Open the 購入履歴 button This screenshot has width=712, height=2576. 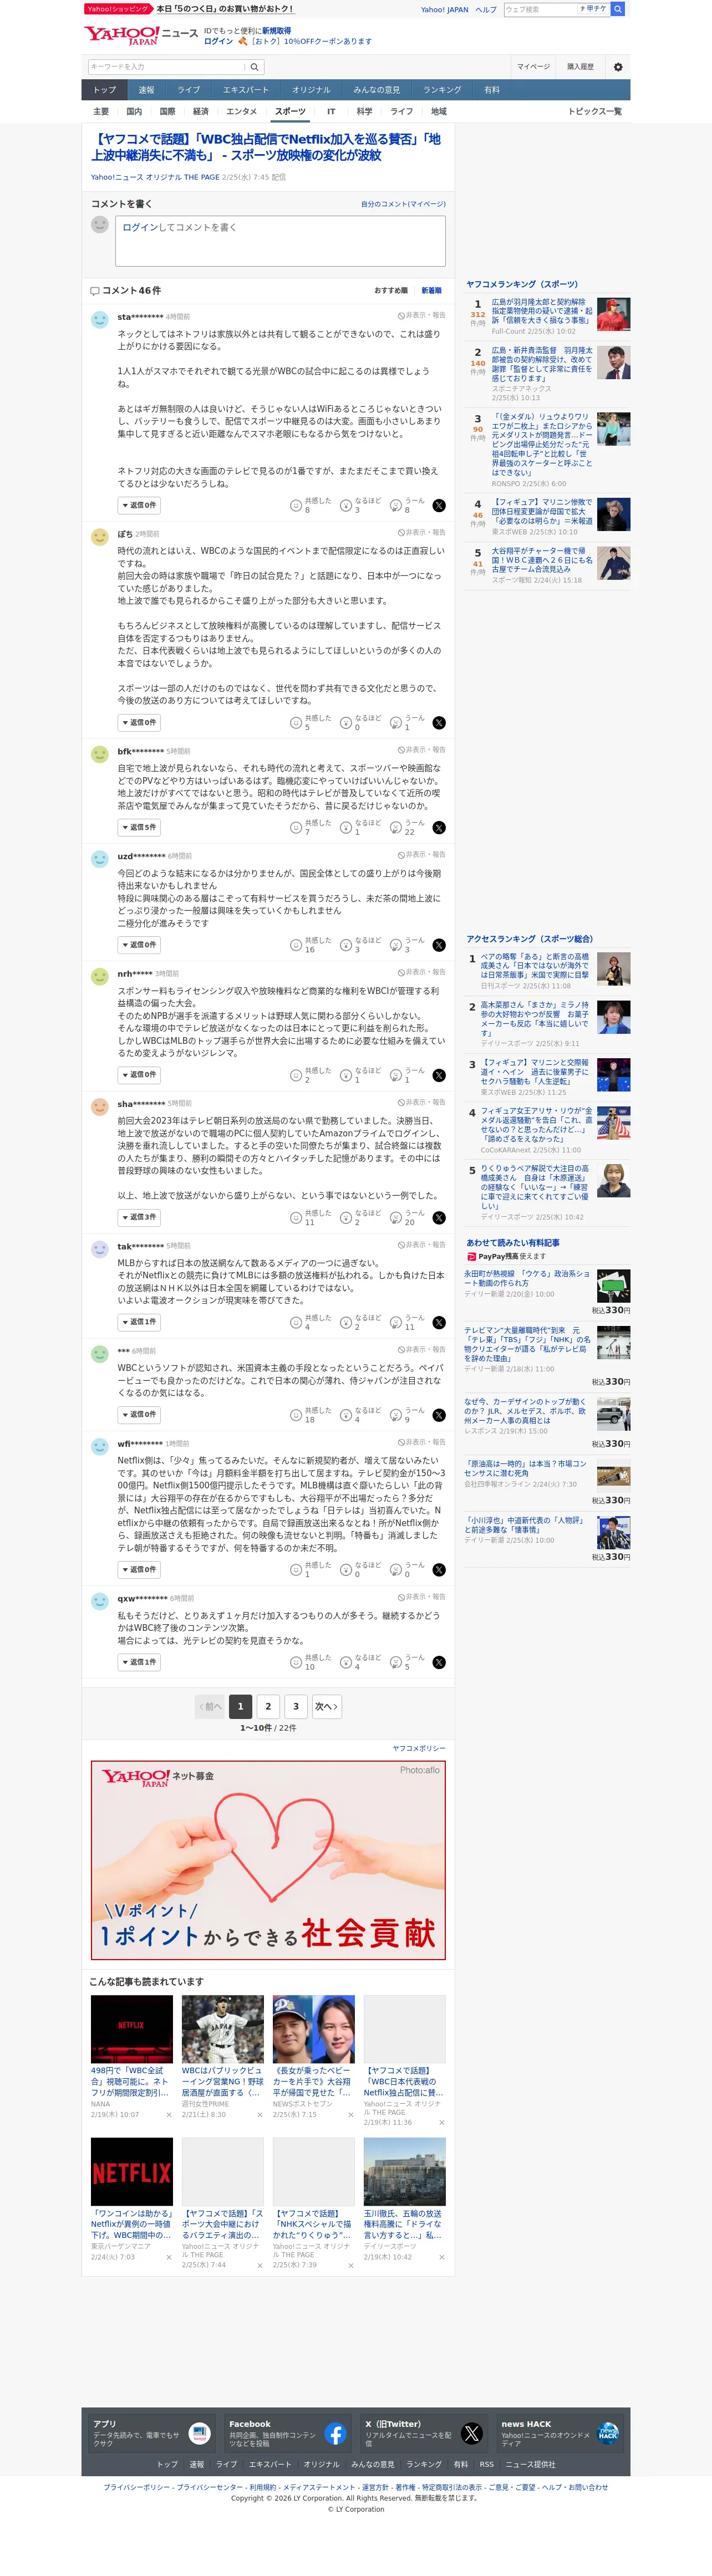pyautogui.click(x=580, y=67)
